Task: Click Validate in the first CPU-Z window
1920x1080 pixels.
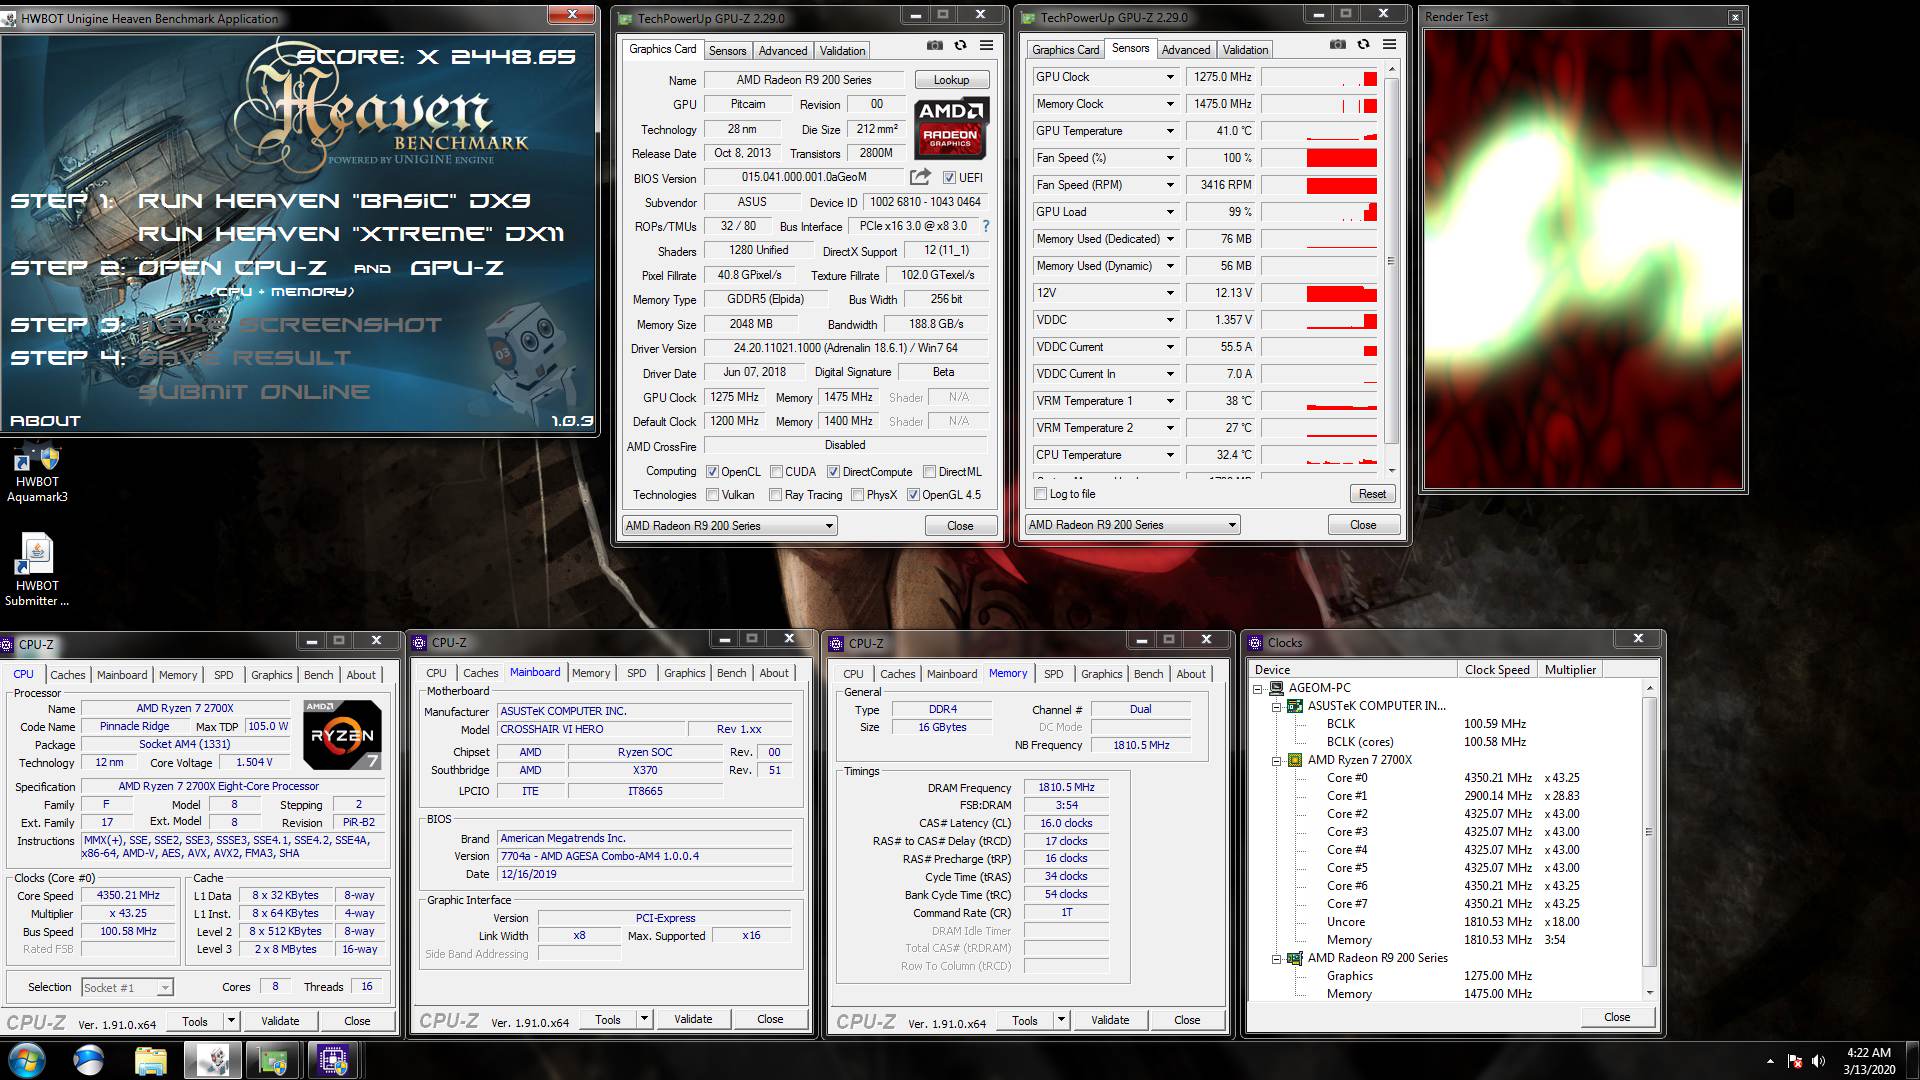Action: [x=280, y=1021]
